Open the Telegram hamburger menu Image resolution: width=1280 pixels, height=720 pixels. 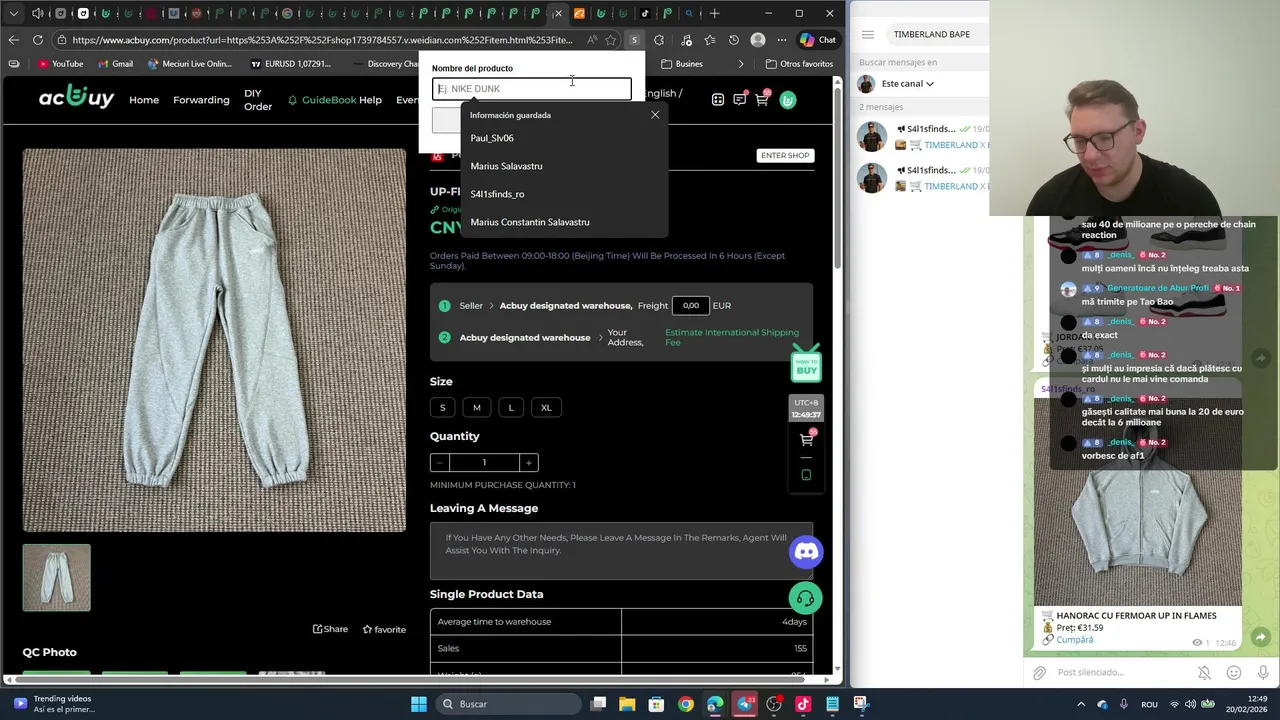tap(868, 34)
